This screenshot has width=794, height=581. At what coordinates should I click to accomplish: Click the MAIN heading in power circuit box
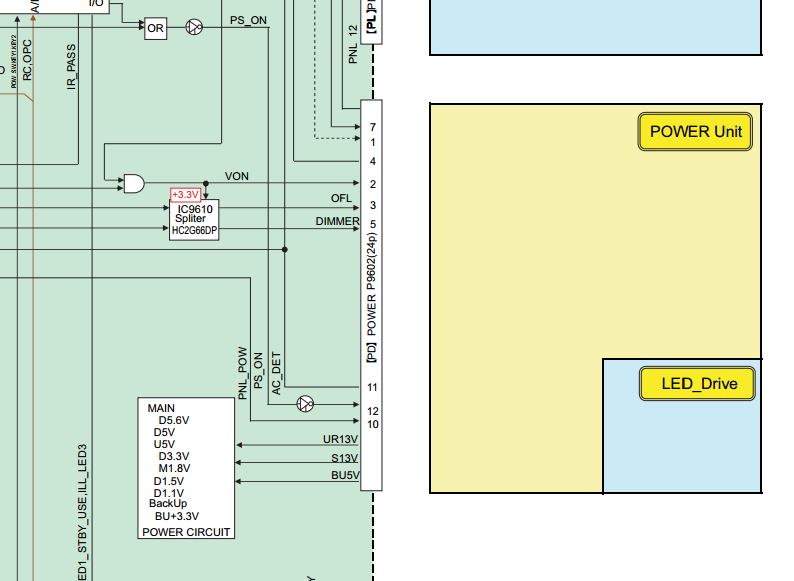(161, 408)
